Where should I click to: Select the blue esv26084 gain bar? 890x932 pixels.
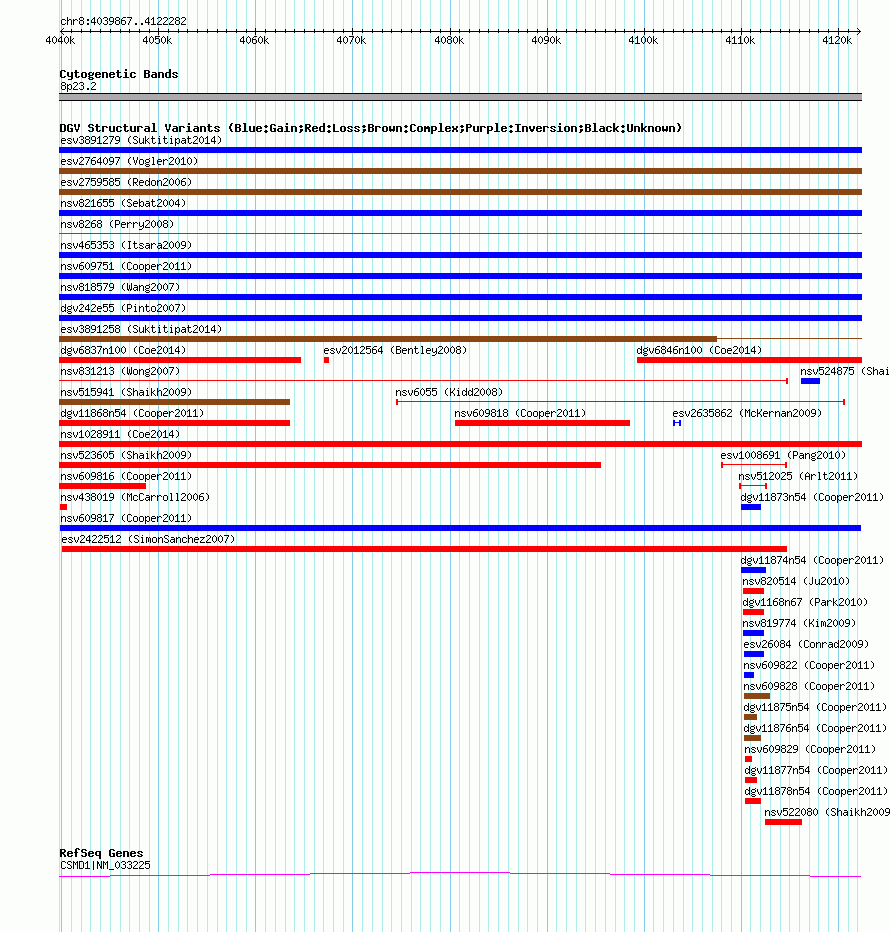coord(754,654)
